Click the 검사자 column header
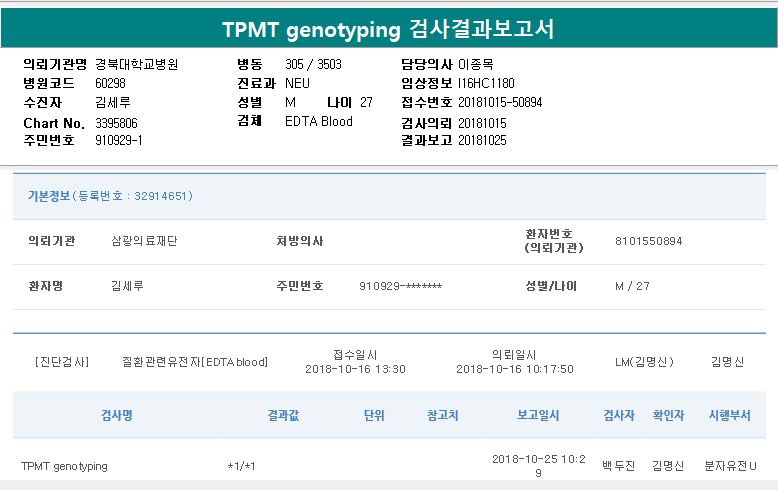The height and width of the screenshot is (490, 778). tap(618, 415)
